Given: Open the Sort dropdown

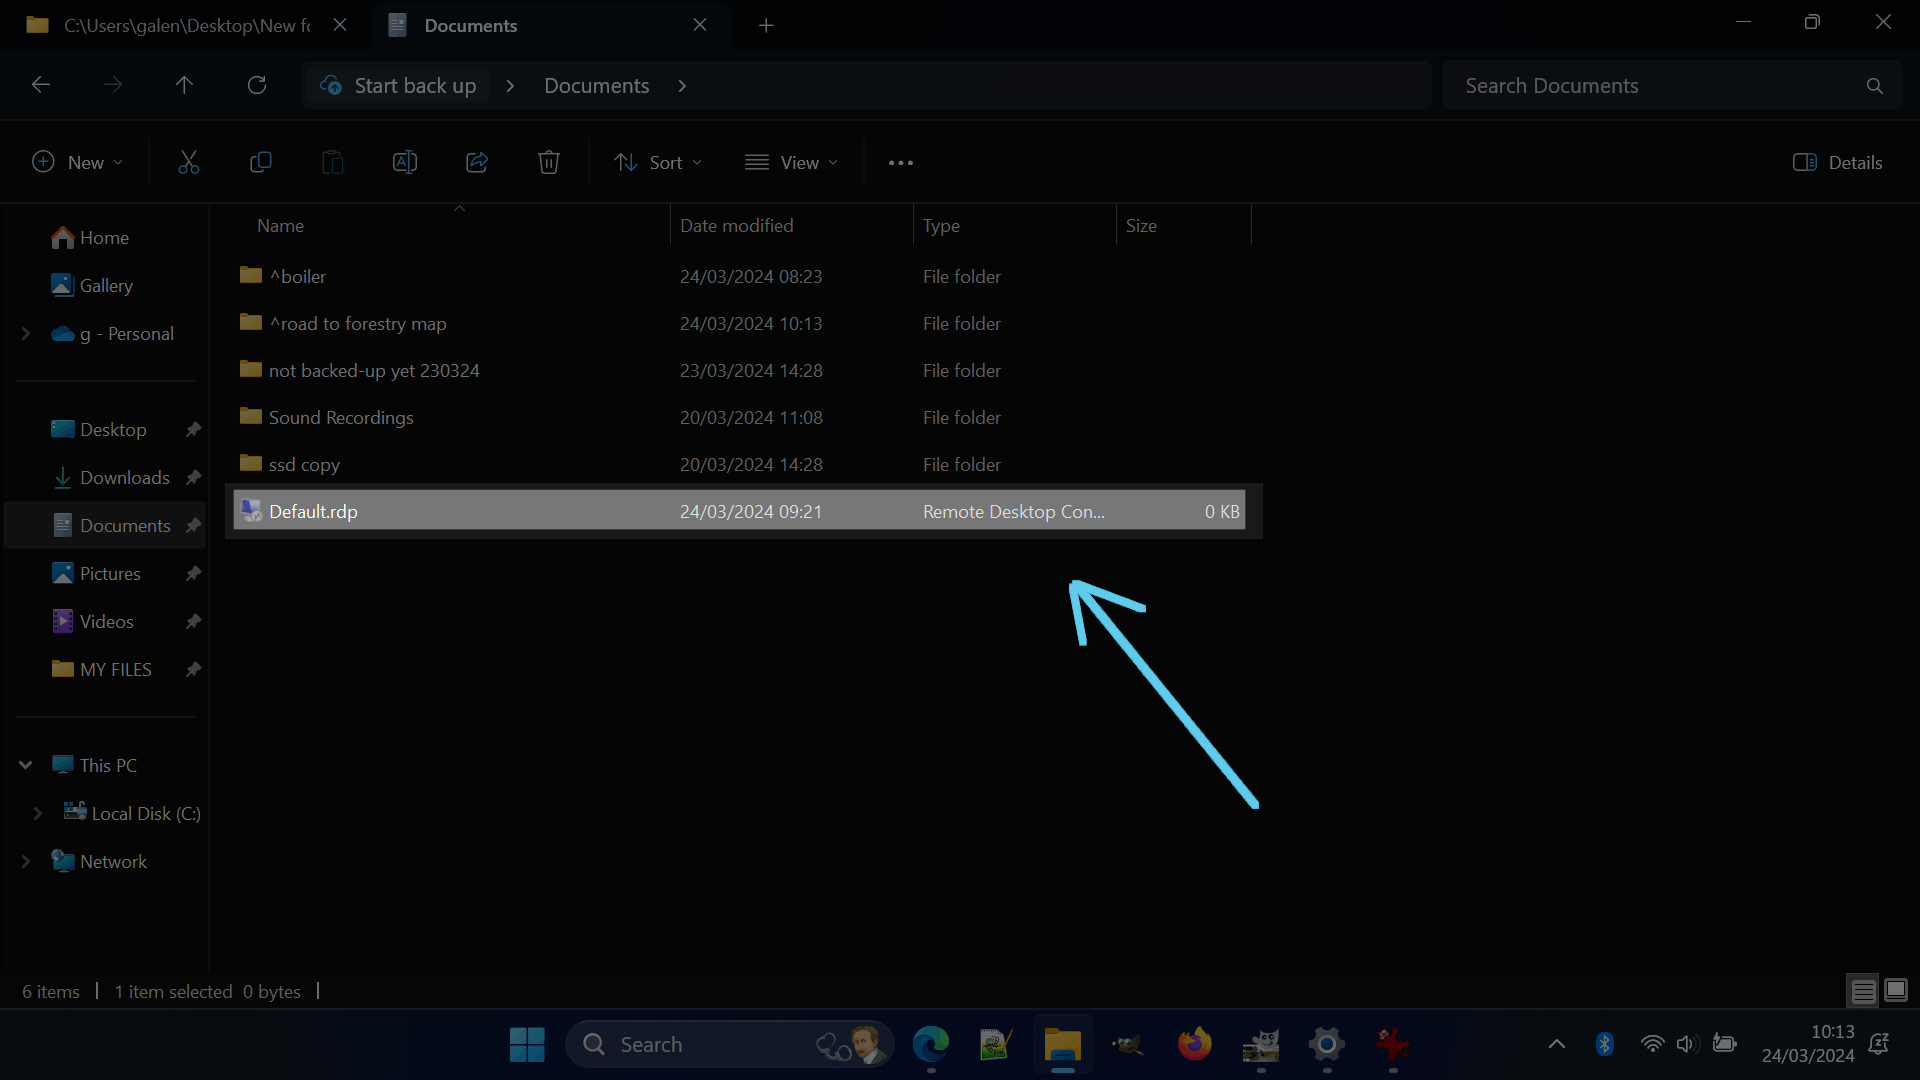Looking at the screenshot, I should (657, 162).
